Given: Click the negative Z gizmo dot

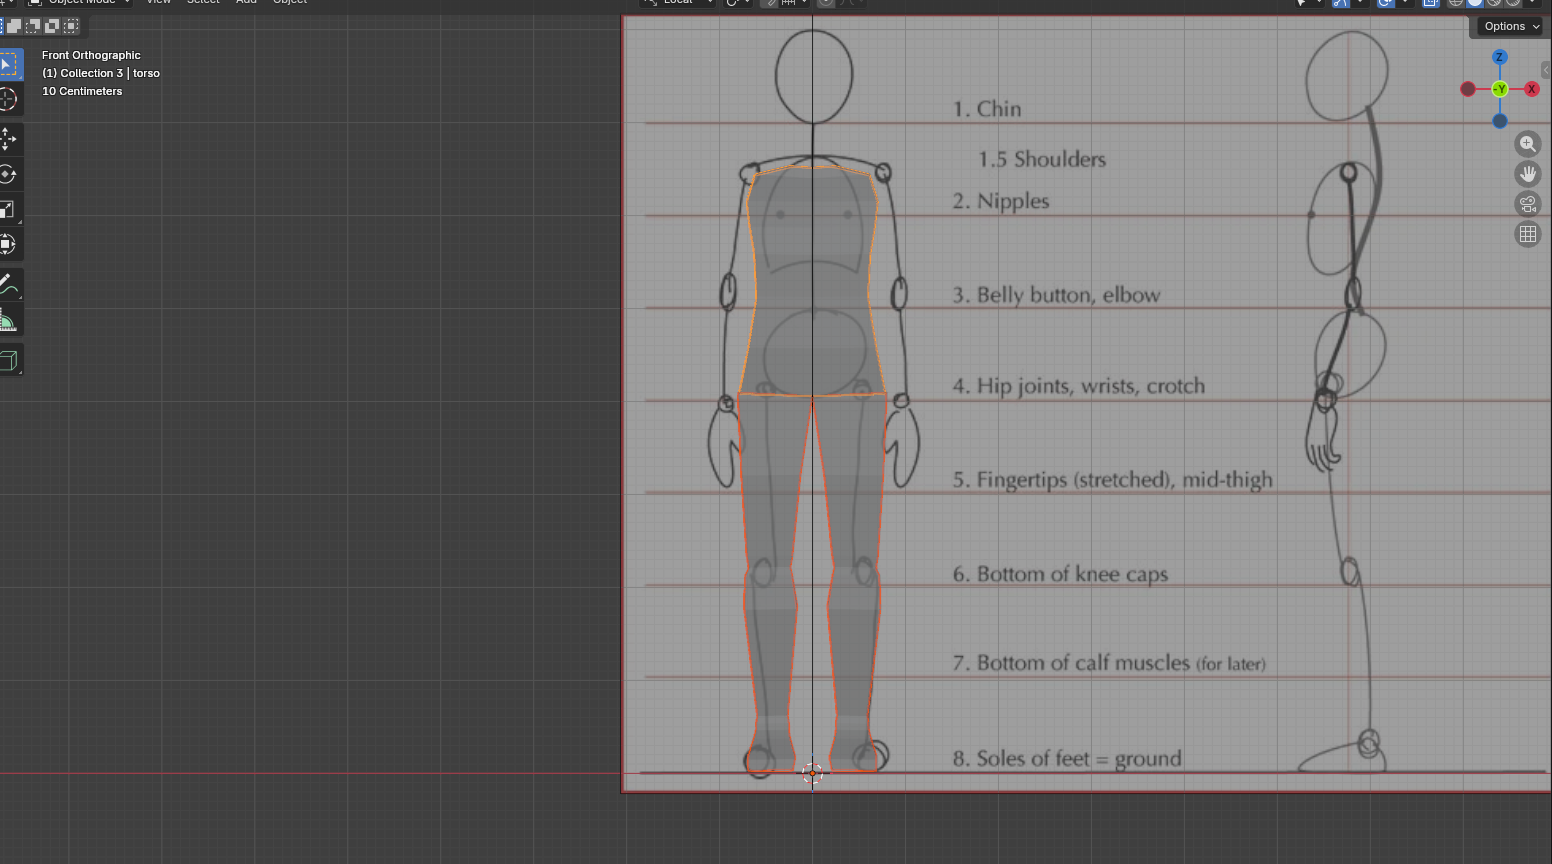Looking at the screenshot, I should coord(1499,121).
